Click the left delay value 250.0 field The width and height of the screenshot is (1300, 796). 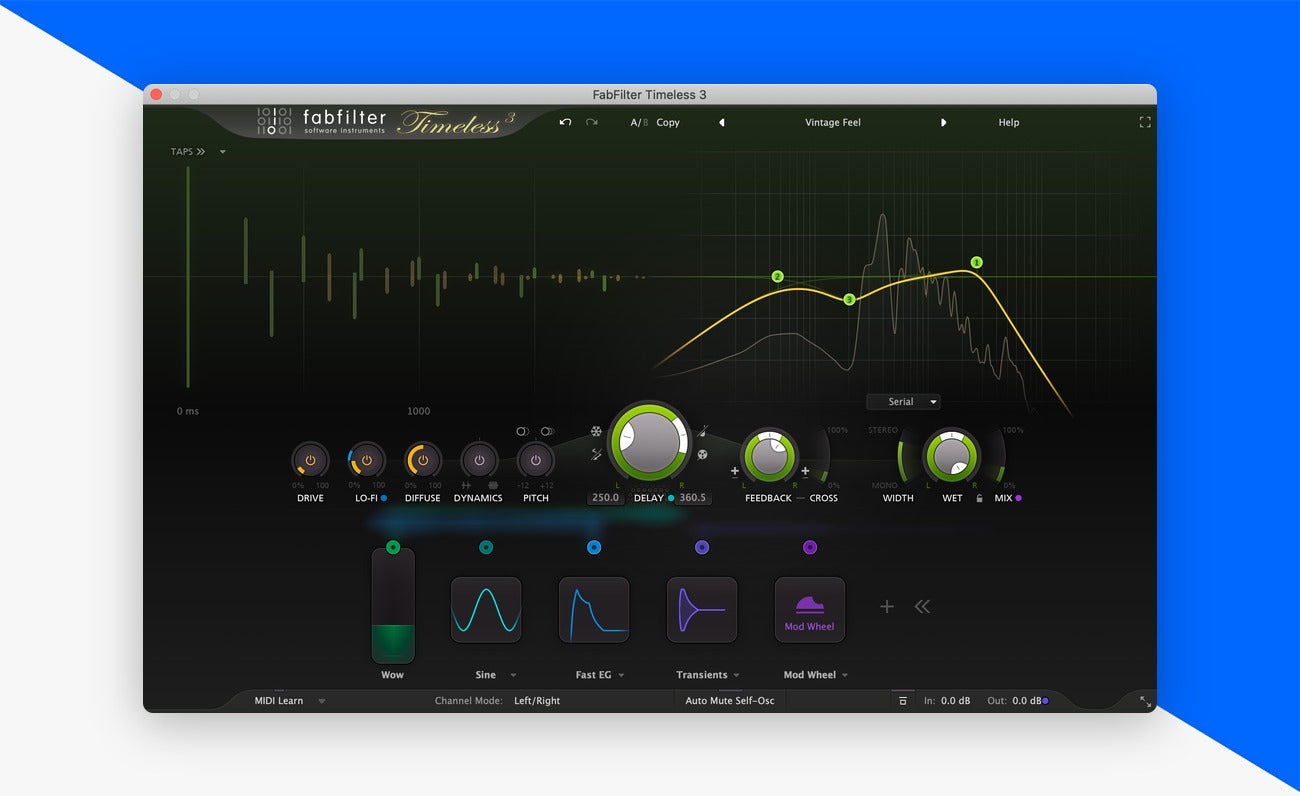[606, 497]
